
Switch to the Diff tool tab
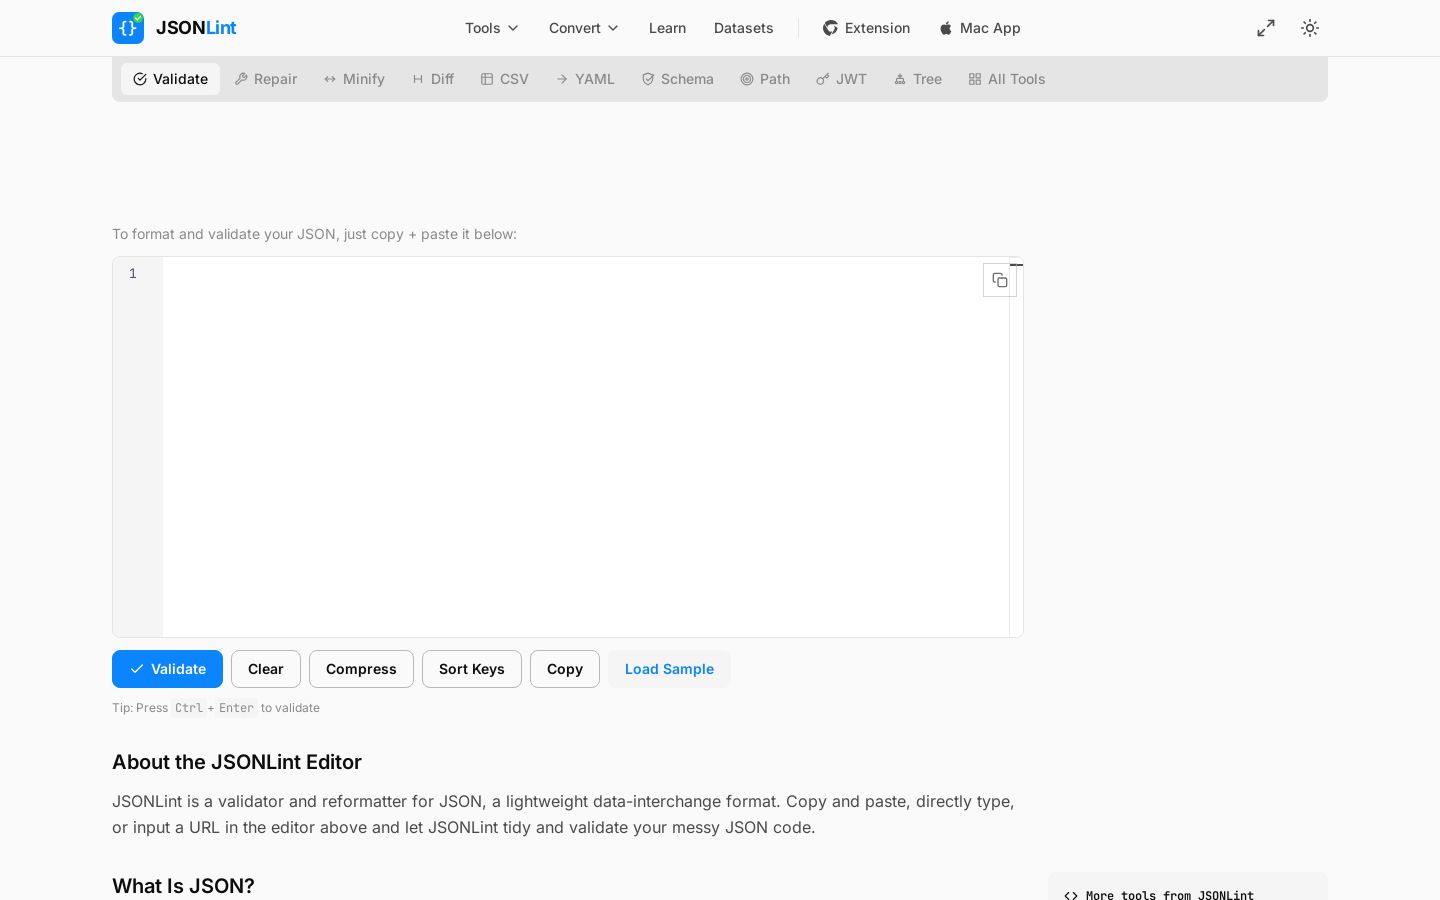click(x=433, y=79)
